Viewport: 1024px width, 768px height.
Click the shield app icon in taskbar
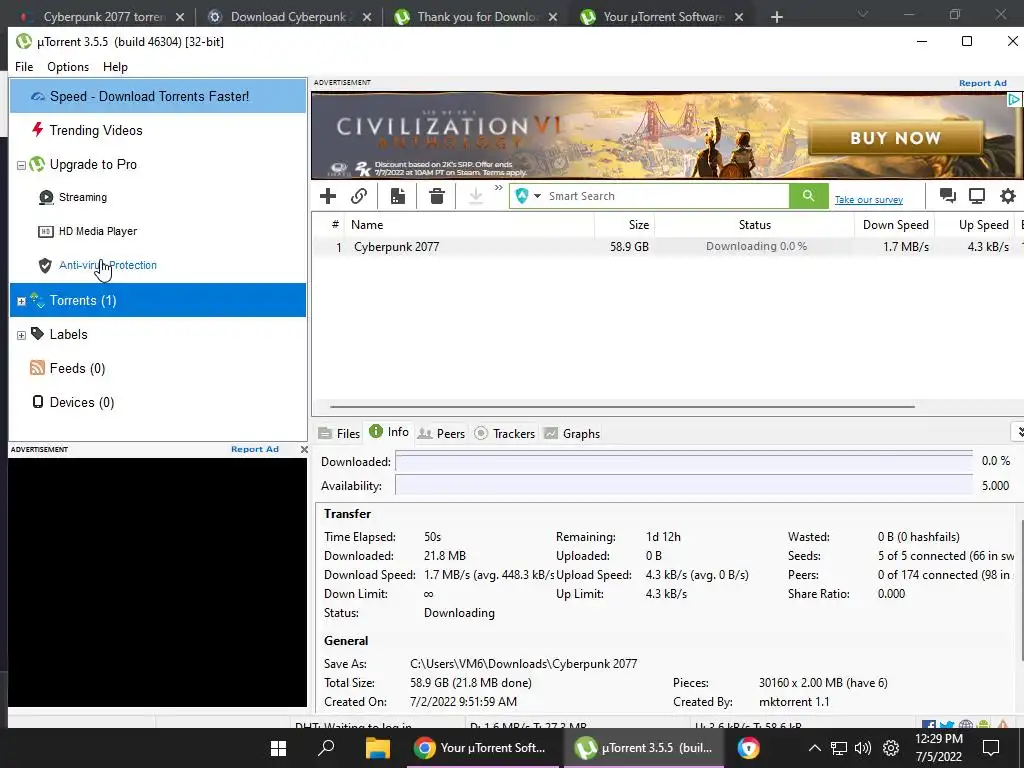(x=748, y=748)
